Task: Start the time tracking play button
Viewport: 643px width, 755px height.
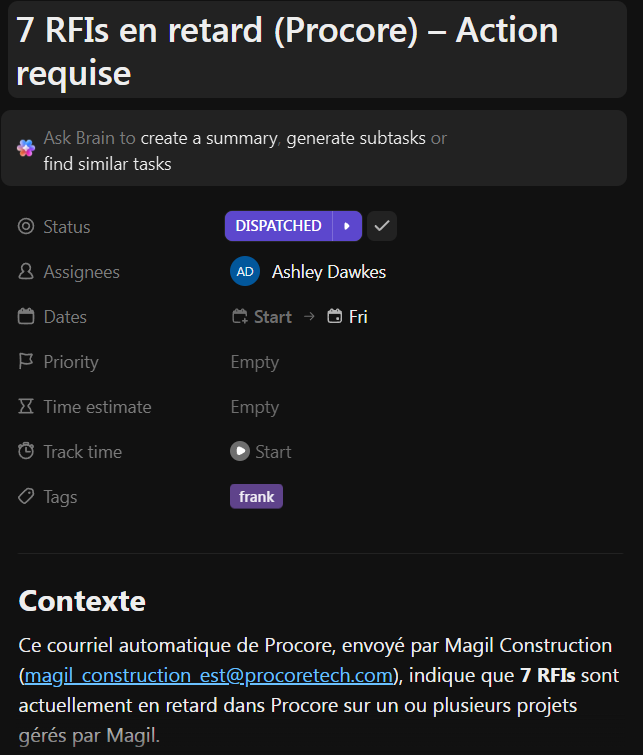Action: (239, 452)
